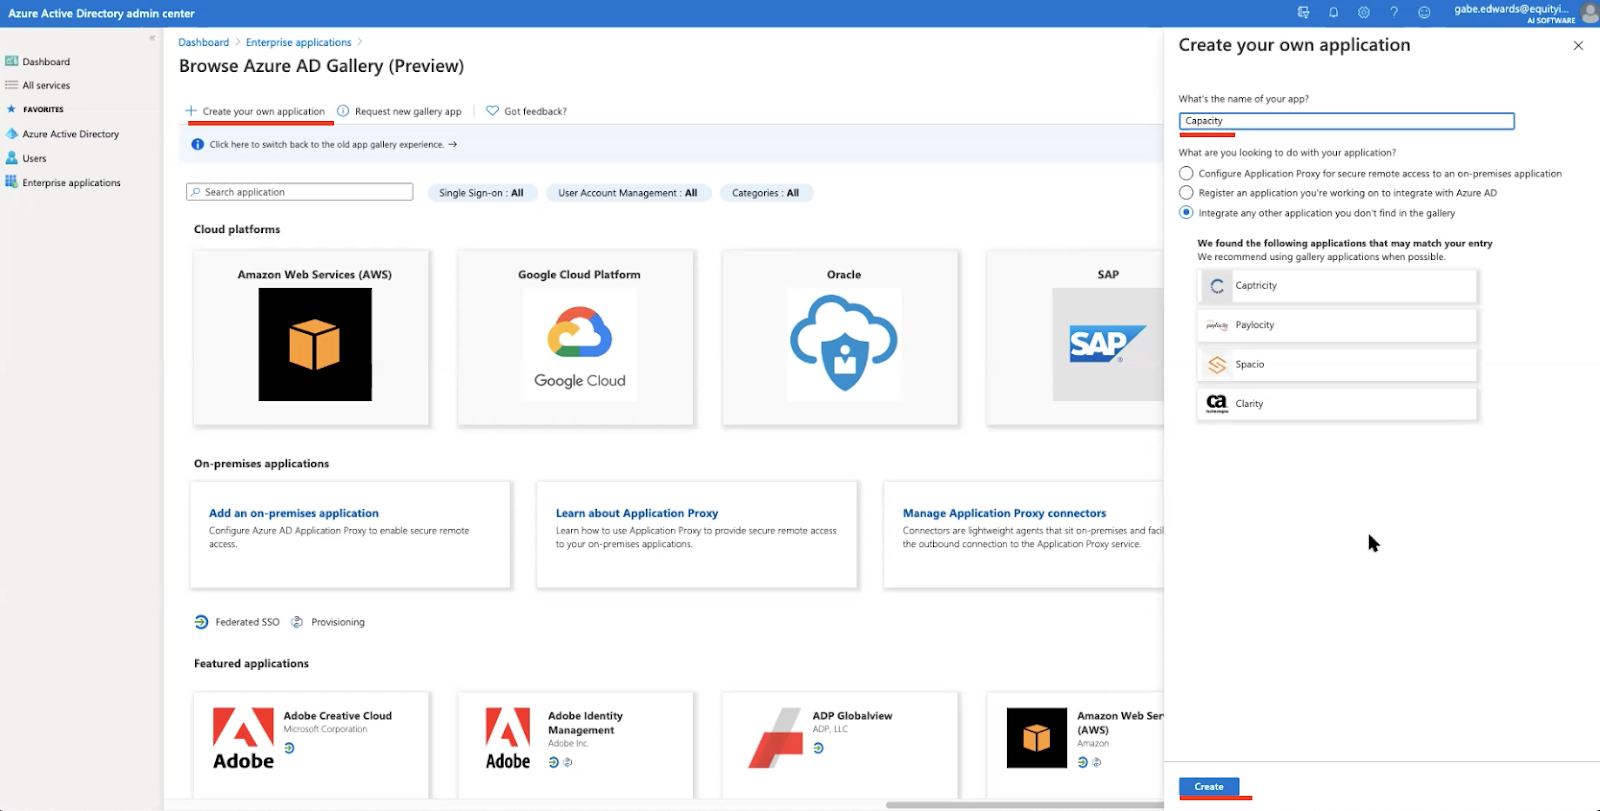Open the notifications bell
Viewport: 1600px width, 811px height.
point(1333,13)
